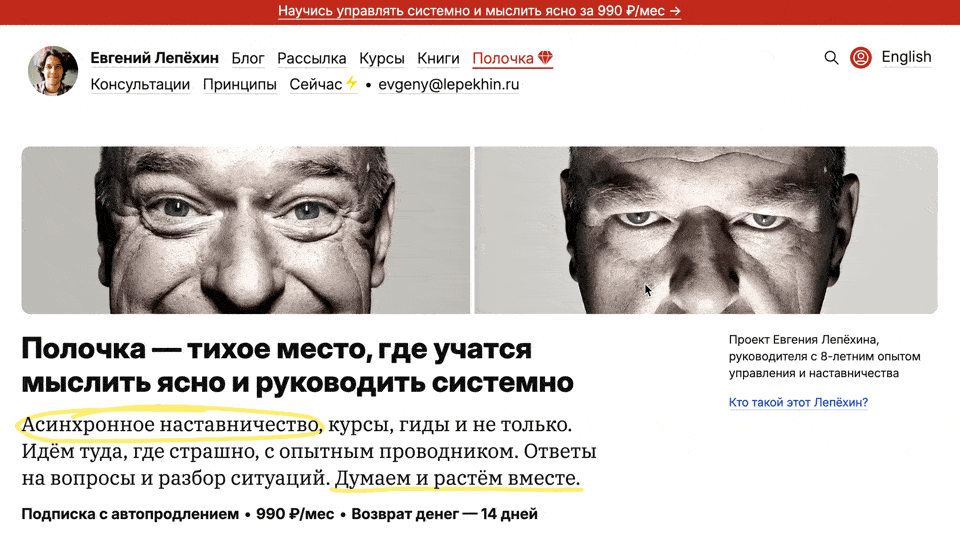Open the Блог menu item

click(248, 58)
